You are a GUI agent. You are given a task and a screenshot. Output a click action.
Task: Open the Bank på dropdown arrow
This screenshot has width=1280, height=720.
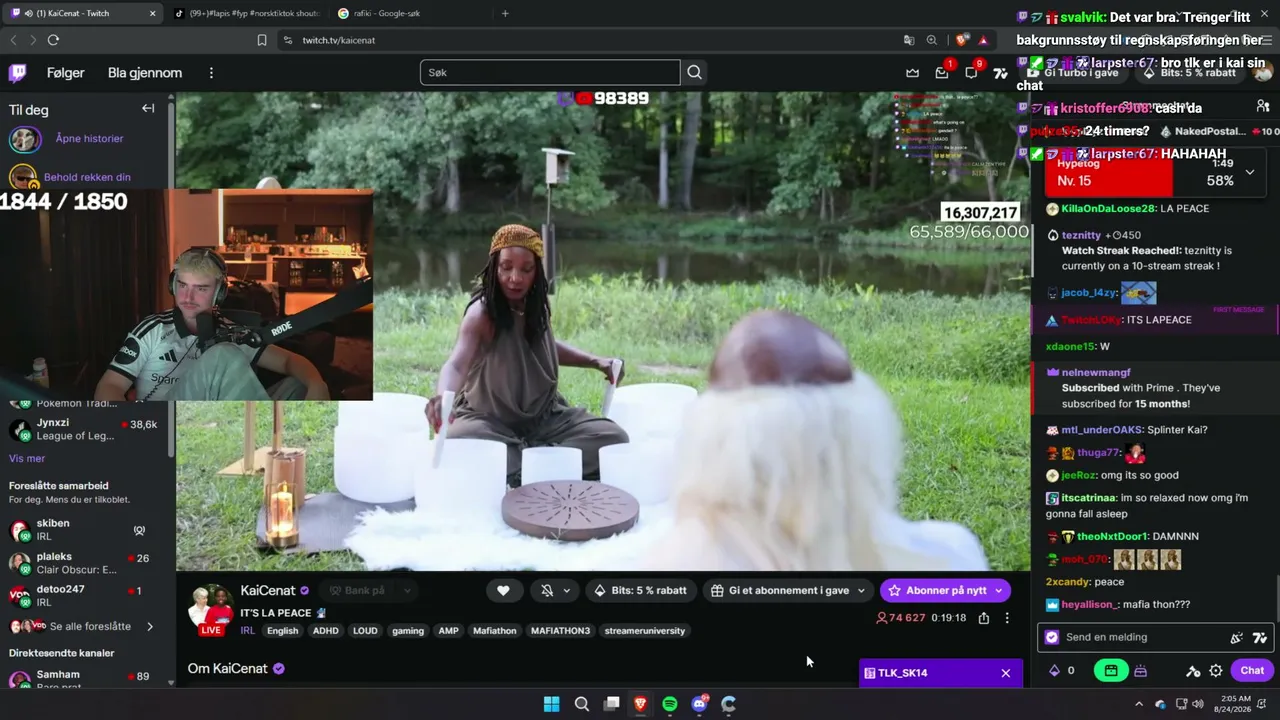pos(407,590)
